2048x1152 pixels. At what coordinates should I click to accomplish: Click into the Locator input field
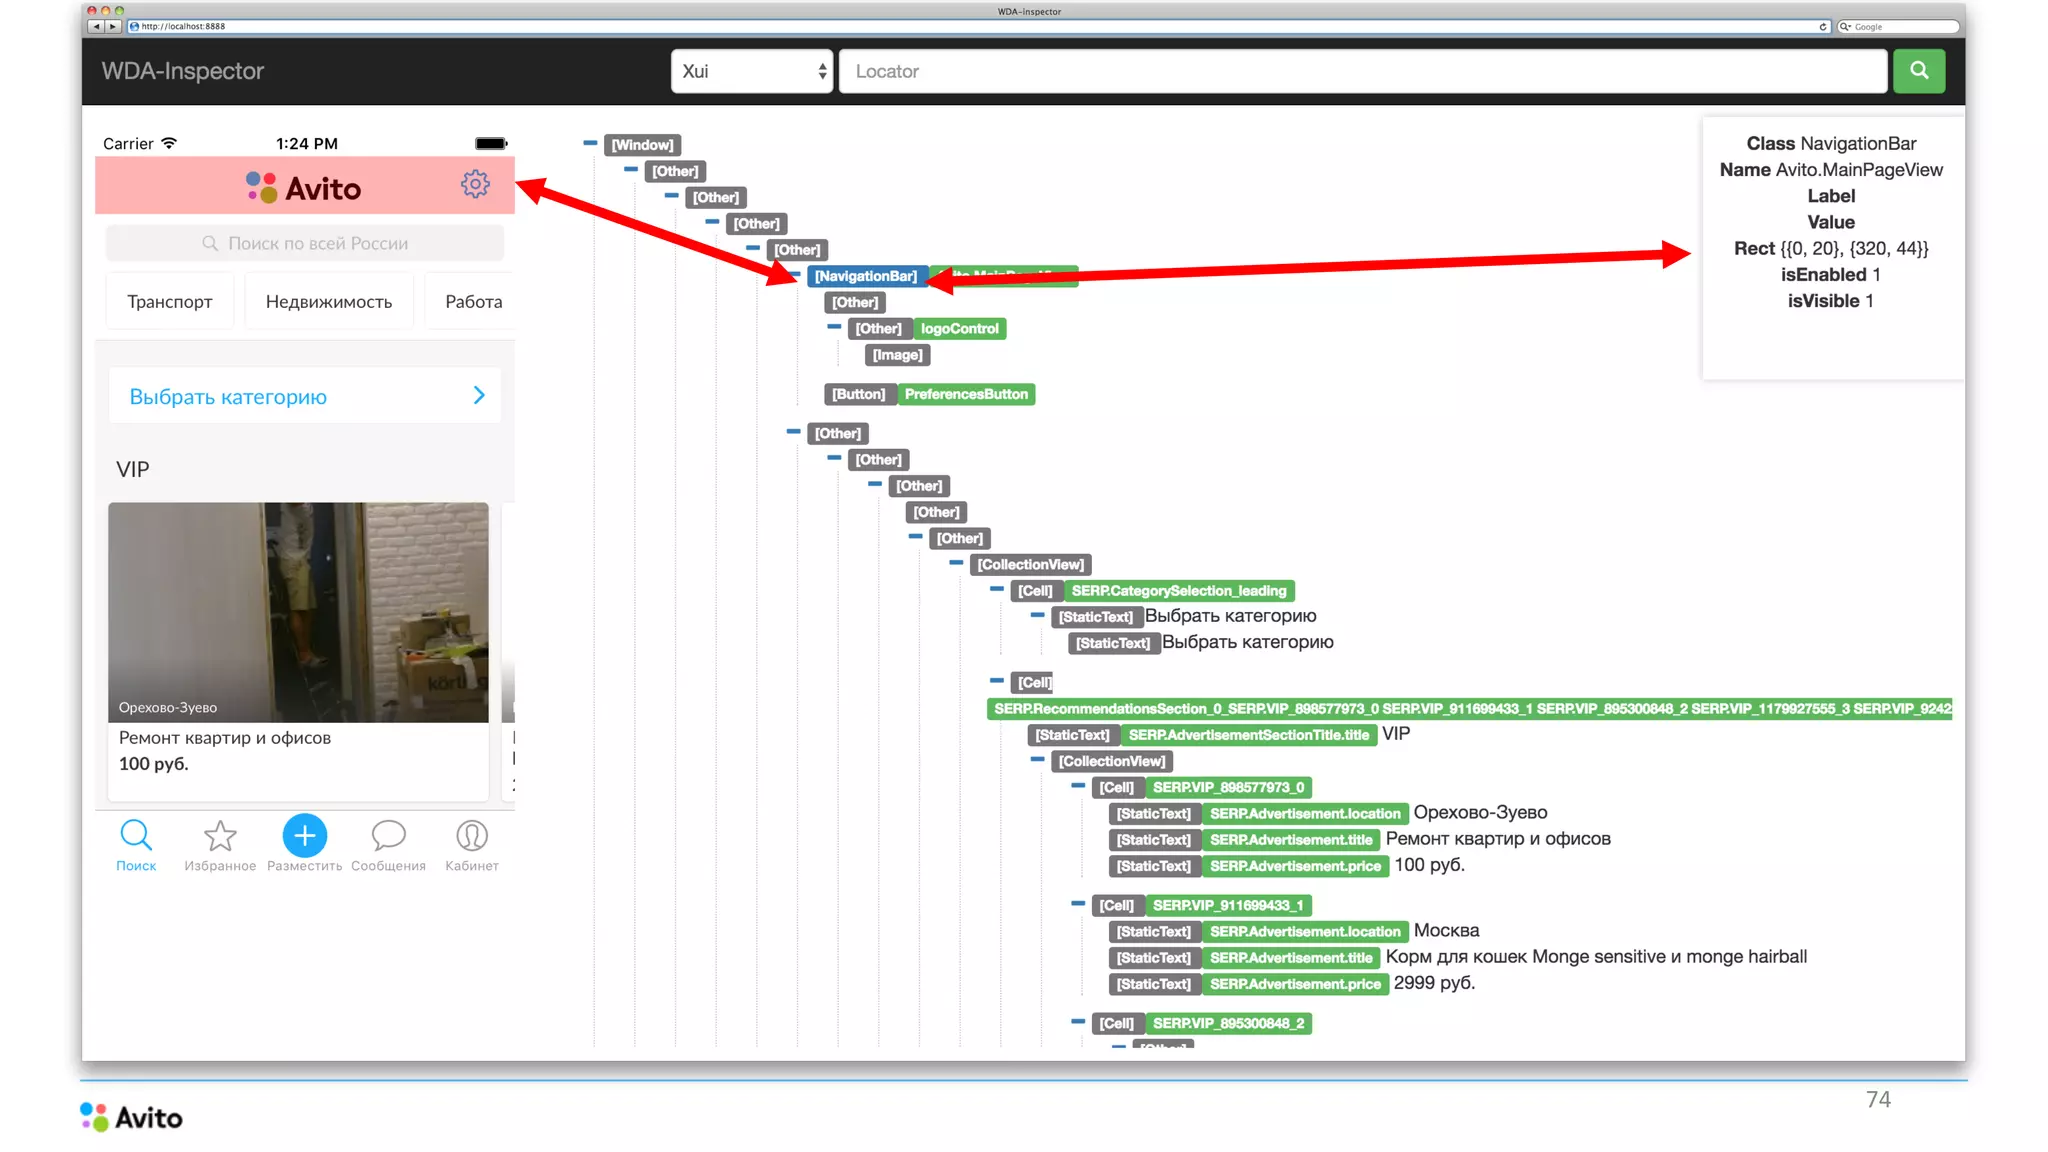point(1362,71)
